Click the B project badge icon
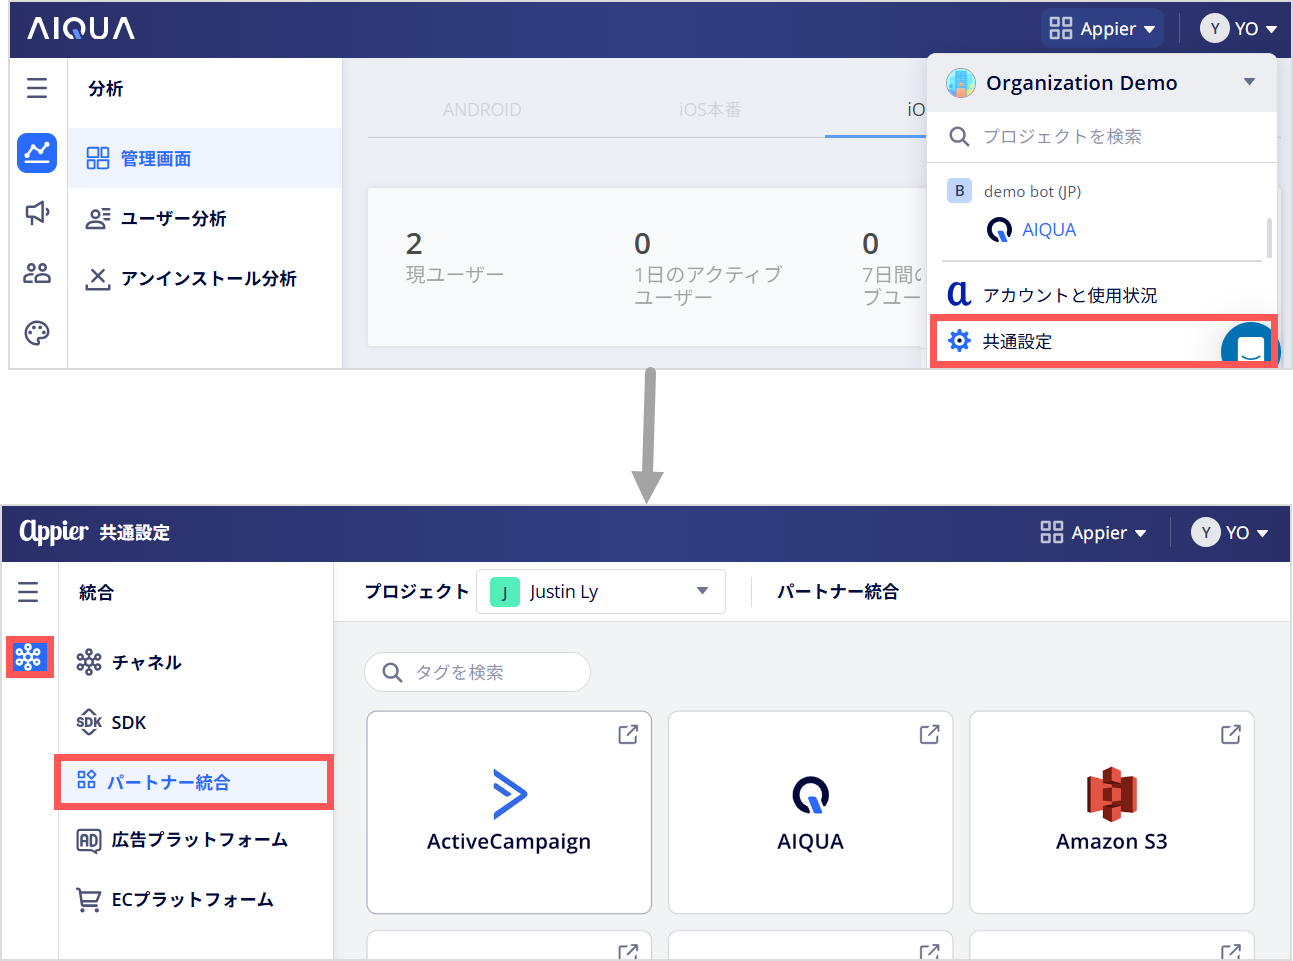1293x961 pixels. click(x=959, y=190)
